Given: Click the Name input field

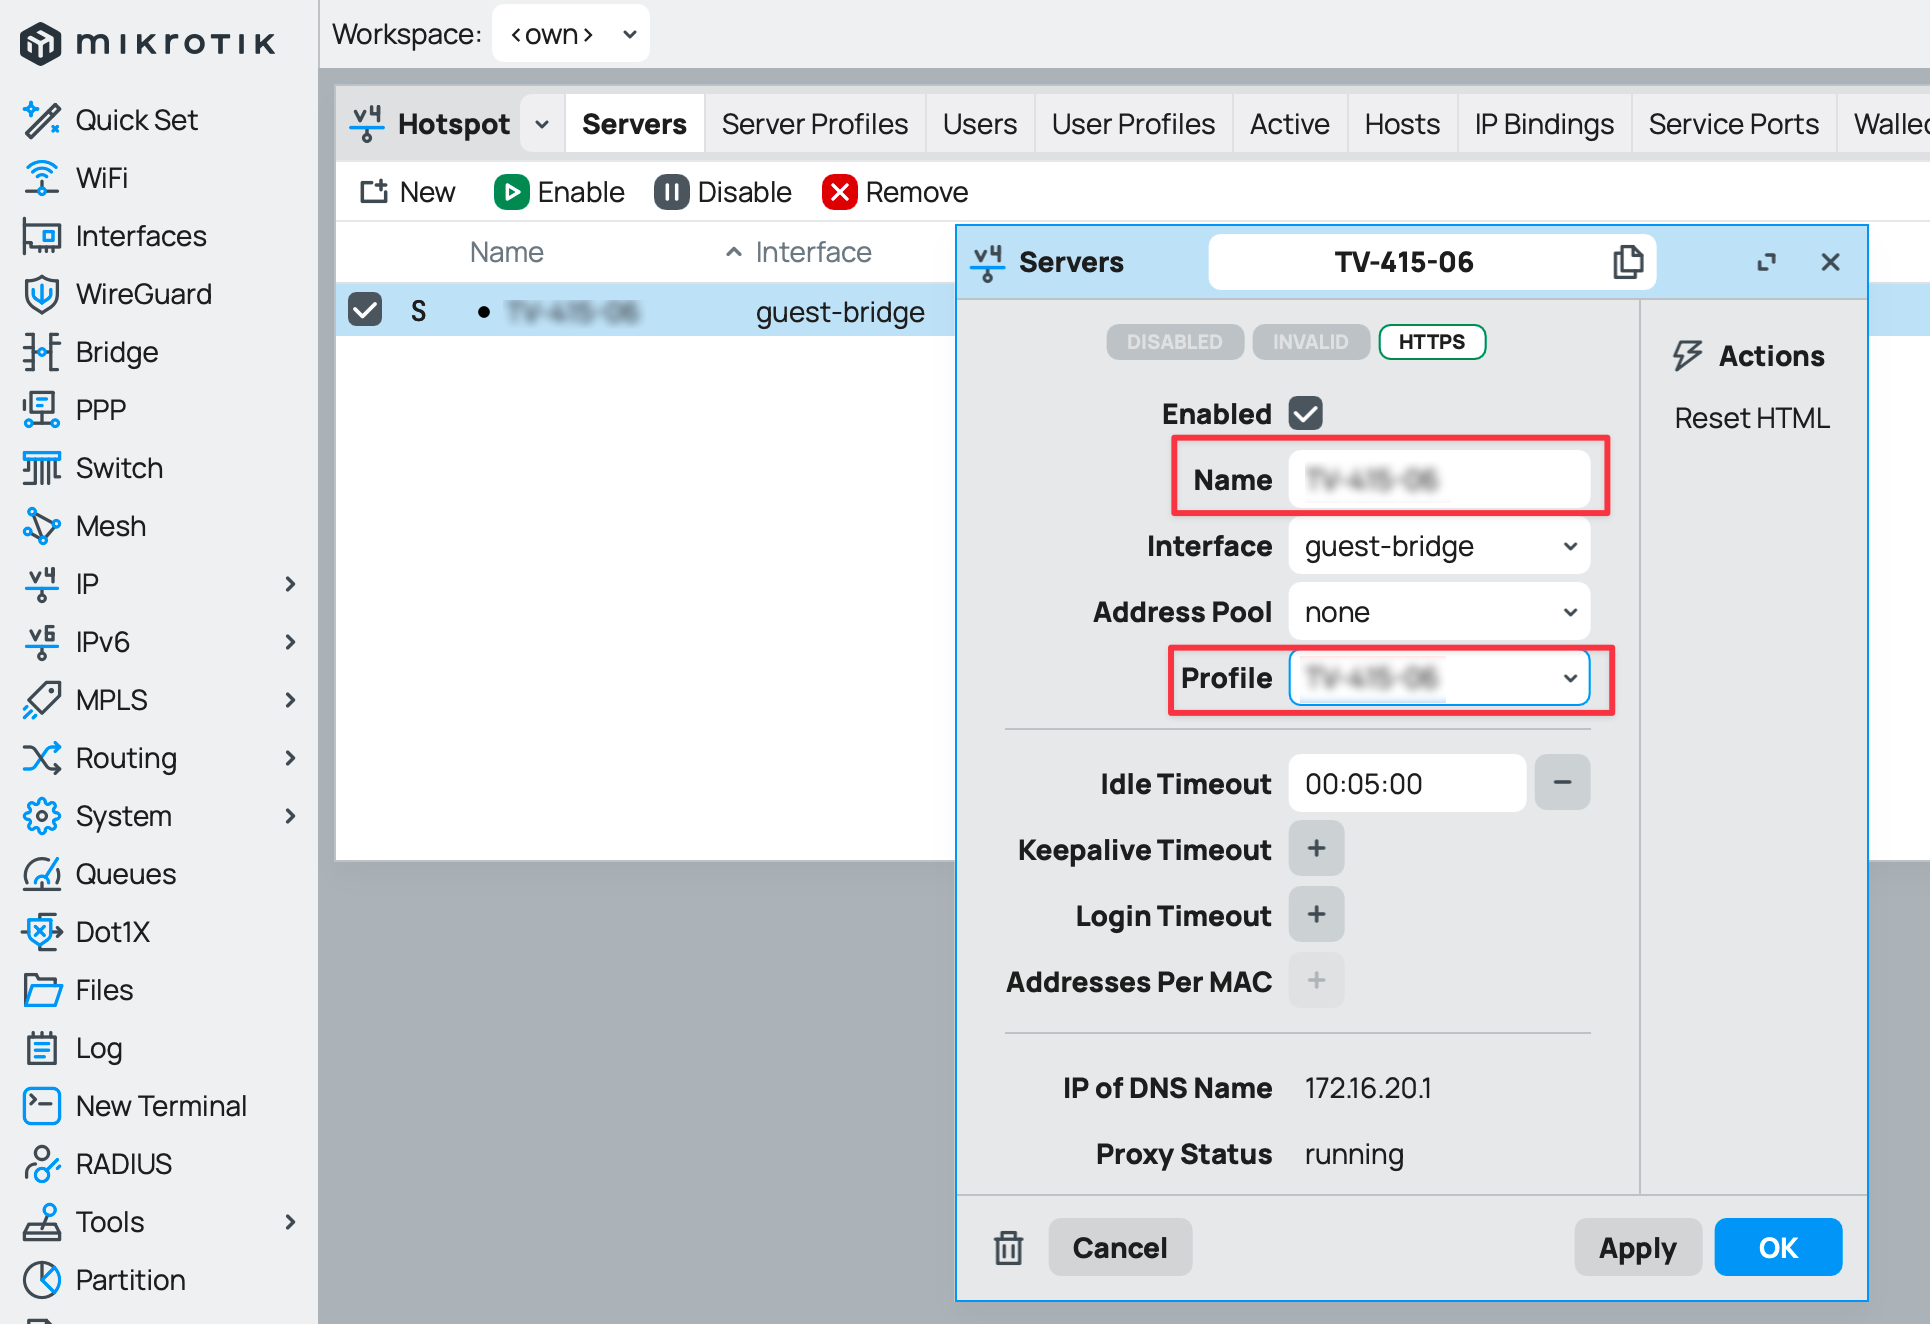Looking at the screenshot, I should click(1439, 480).
